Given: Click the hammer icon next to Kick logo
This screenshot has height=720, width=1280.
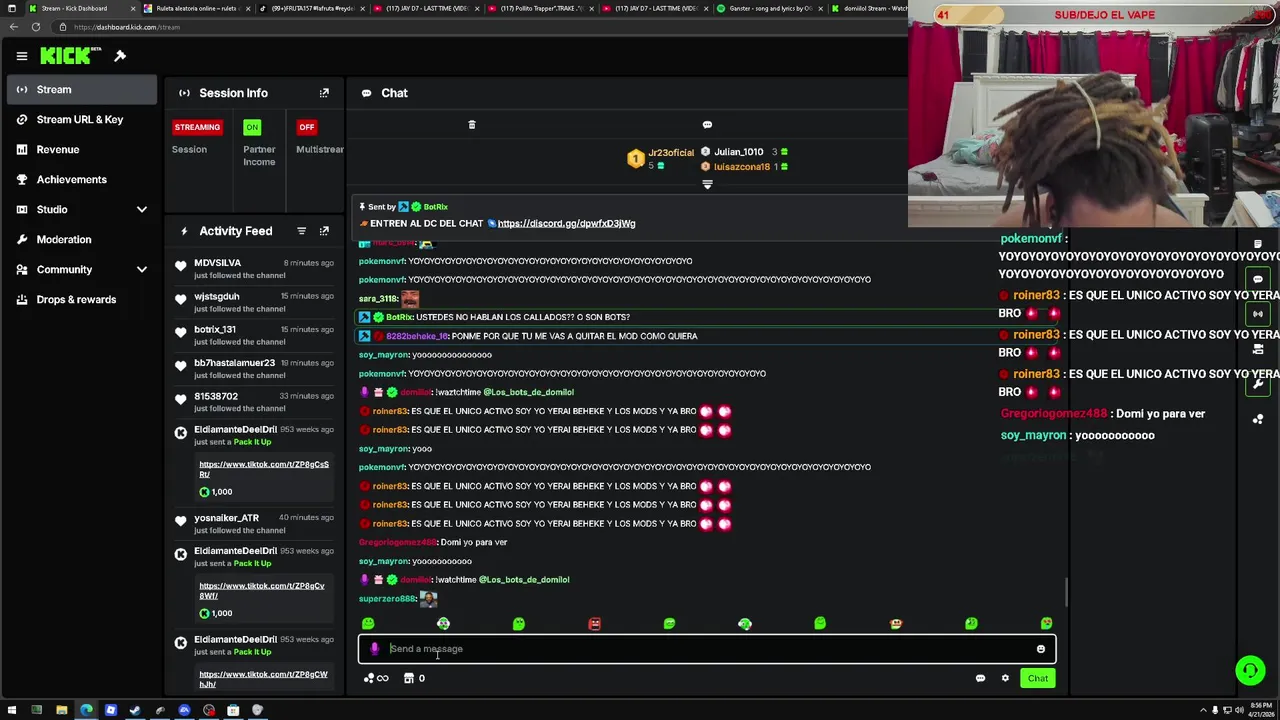Looking at the screenshot, I should tap(120, 56).
